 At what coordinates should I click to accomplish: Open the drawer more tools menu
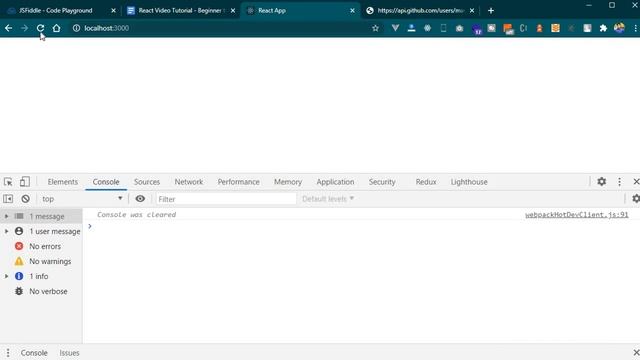[8, 353]
